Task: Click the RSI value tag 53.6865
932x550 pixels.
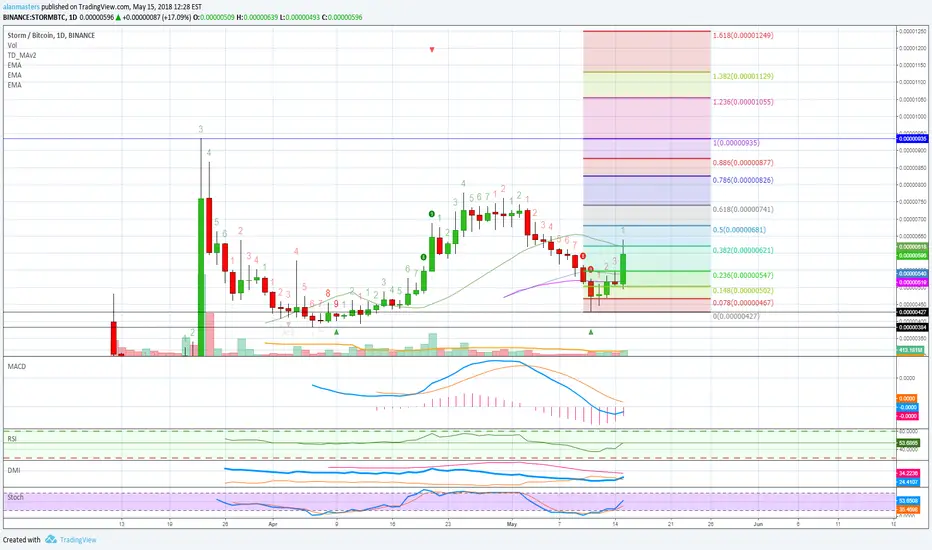Action: 908,443
